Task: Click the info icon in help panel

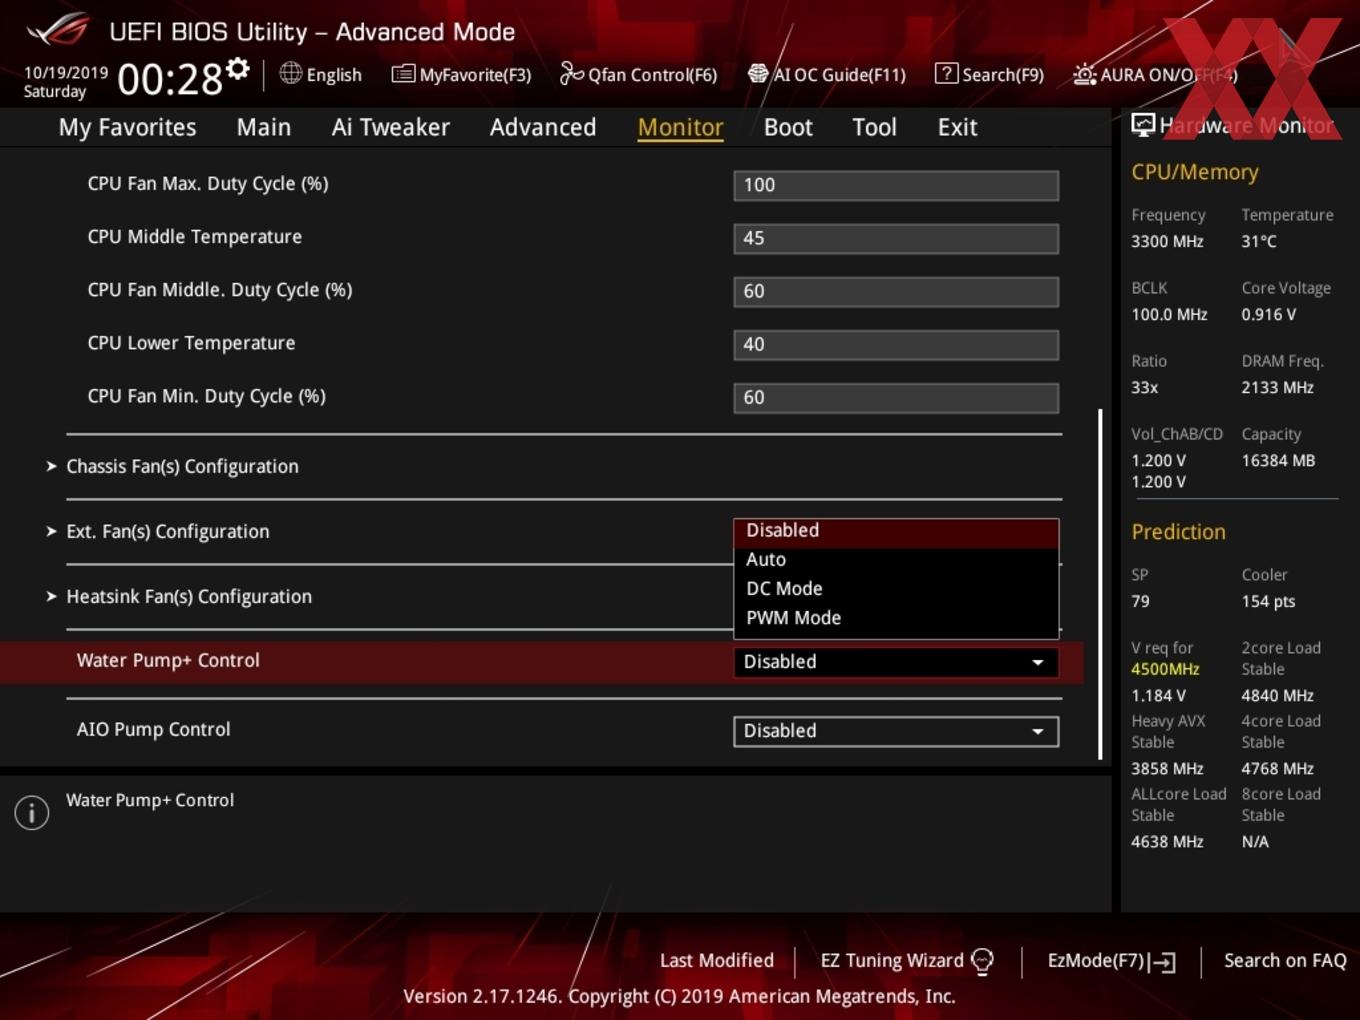Action: 32,813
